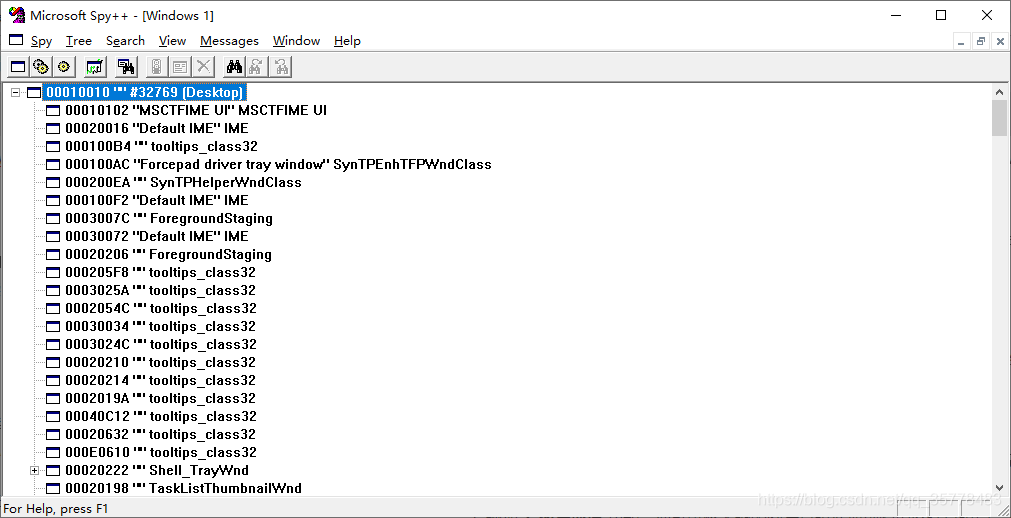Select 00020206 ForegroundStaging row
The width and height of the screenshot is (1011, 518).
168,255
